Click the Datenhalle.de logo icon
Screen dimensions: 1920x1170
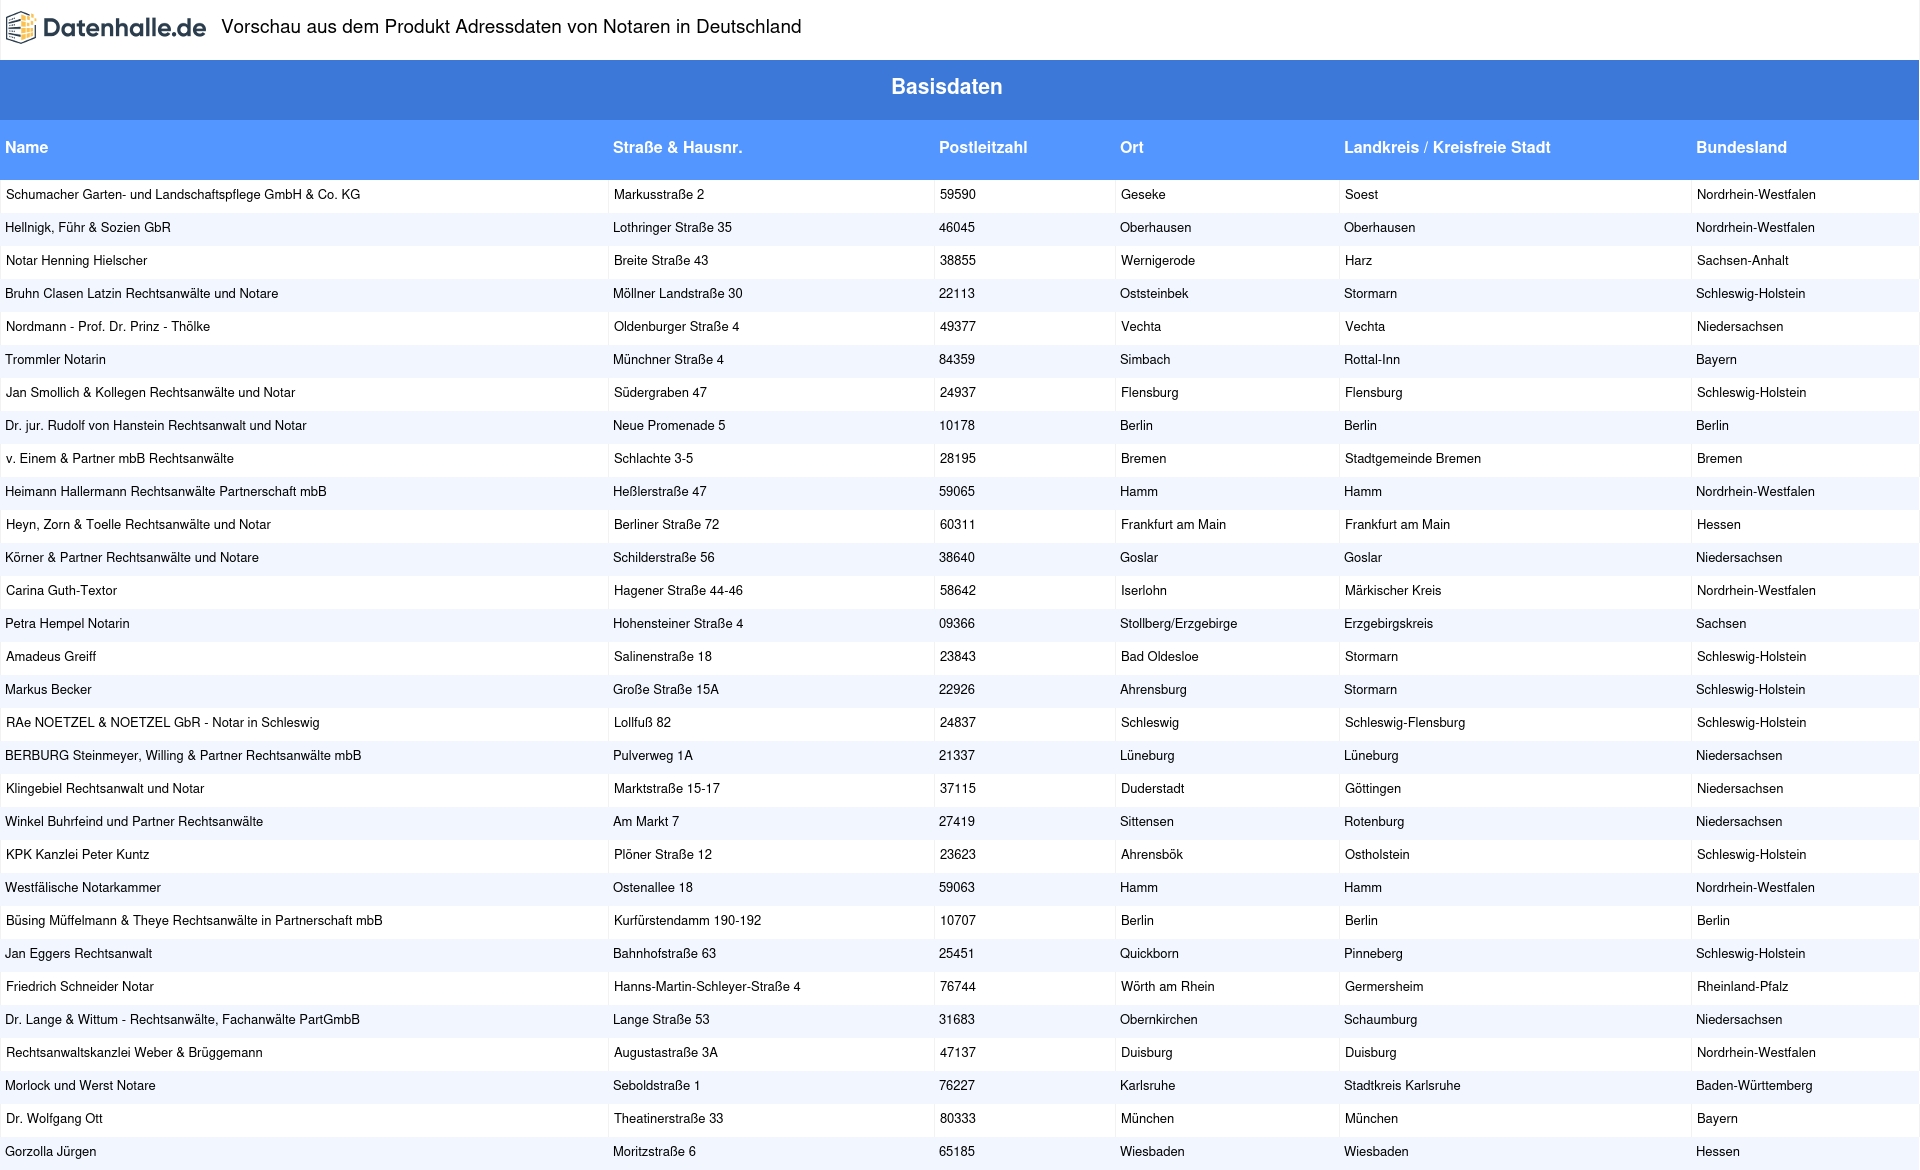point(21,28)
